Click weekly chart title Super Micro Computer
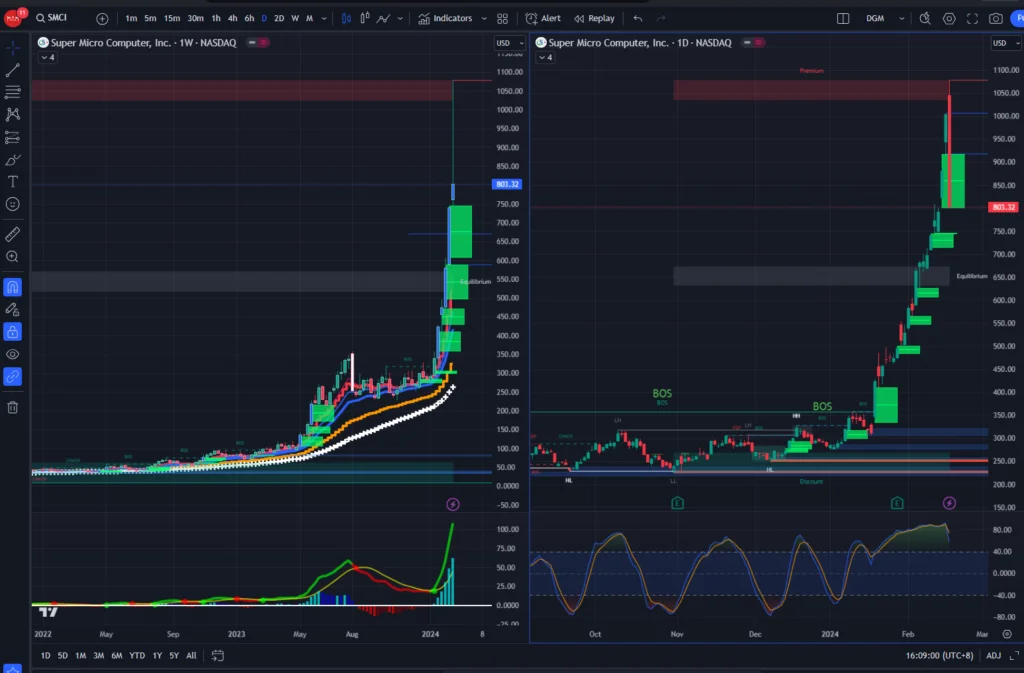This screenshot has height=673, width=1024. (143, 42)
